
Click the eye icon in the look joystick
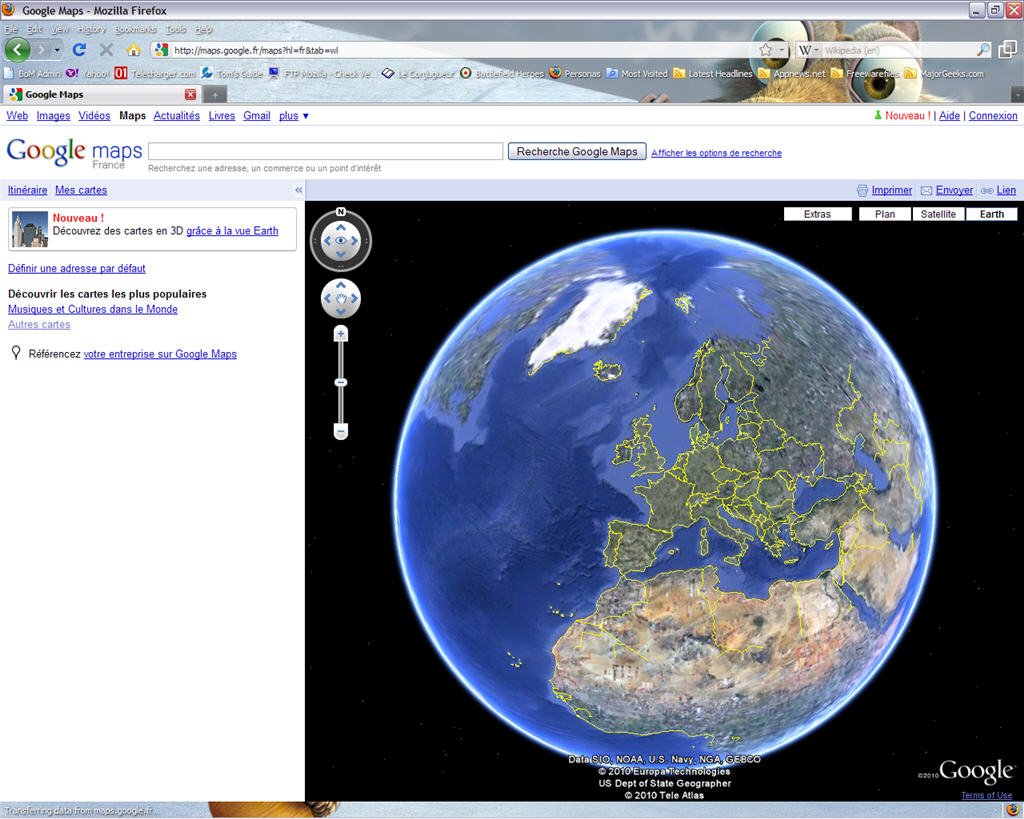(x=341, y=241)
